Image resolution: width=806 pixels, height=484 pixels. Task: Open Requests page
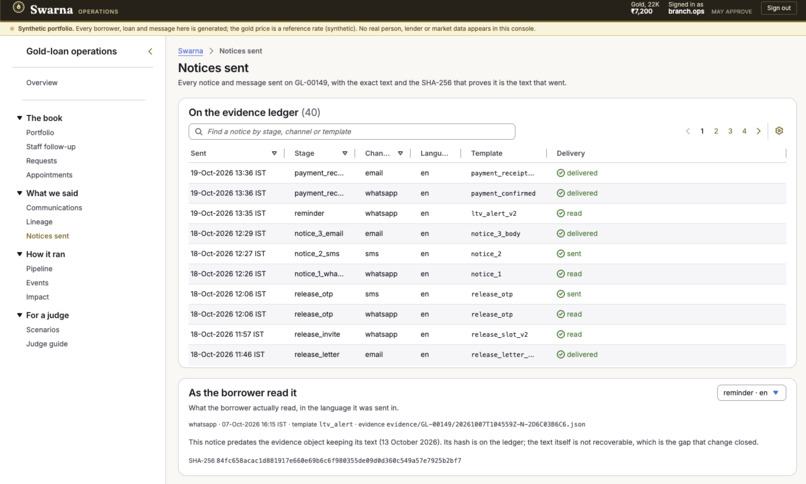pyautogui.click(x=42, y=161)
